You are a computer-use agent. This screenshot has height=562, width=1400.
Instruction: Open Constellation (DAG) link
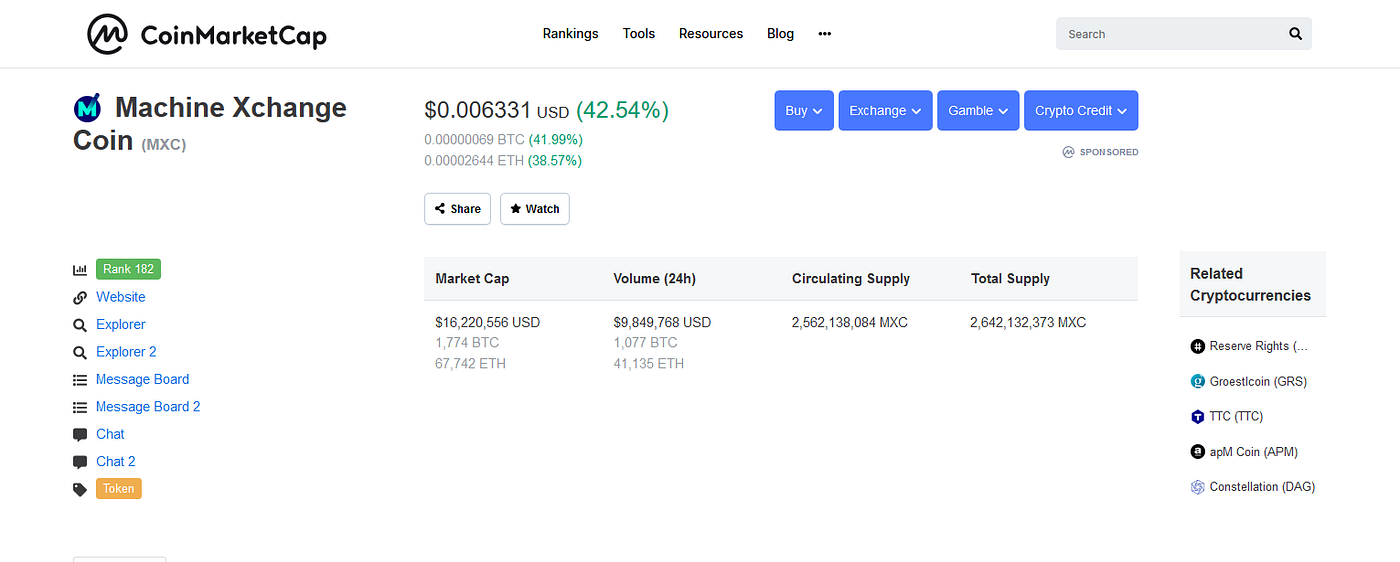1262,487
